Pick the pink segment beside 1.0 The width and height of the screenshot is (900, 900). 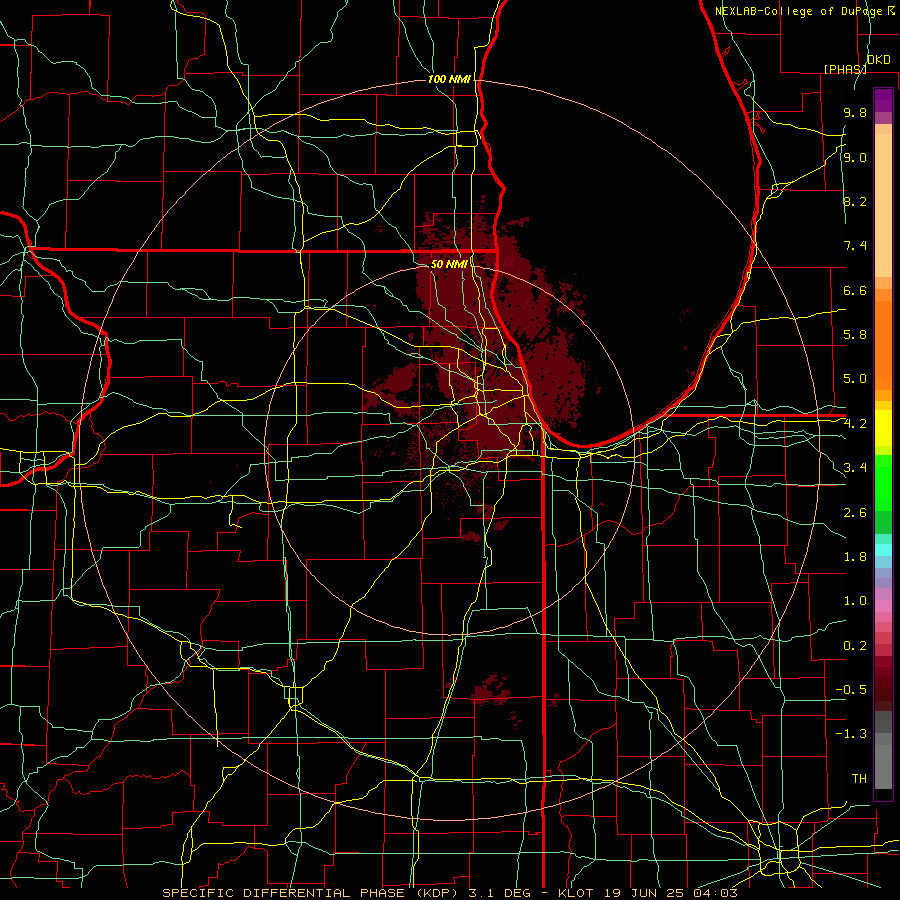(883, 606)
